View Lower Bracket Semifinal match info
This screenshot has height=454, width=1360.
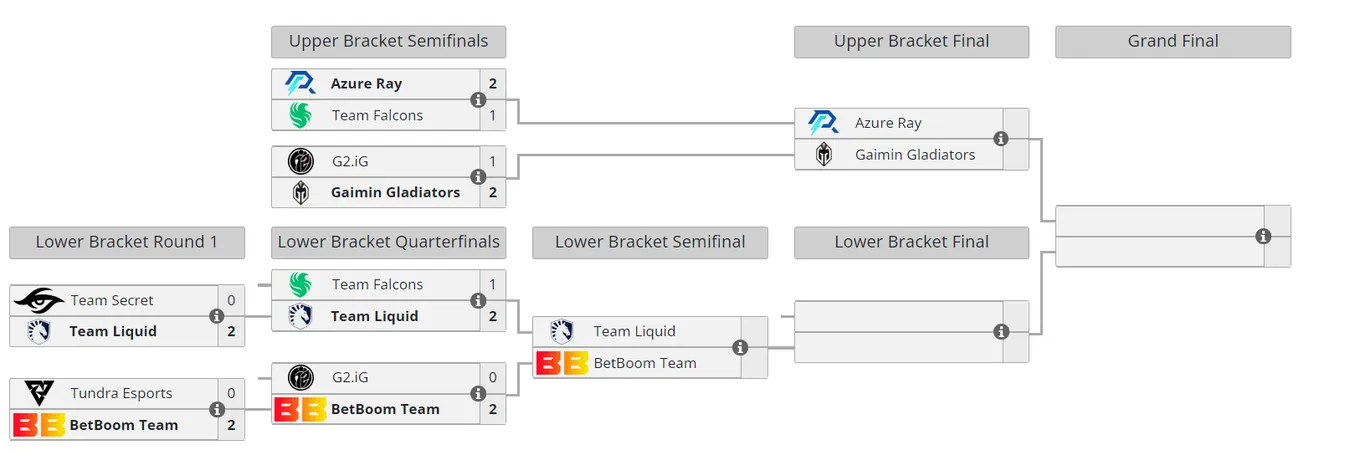[740, 347]
